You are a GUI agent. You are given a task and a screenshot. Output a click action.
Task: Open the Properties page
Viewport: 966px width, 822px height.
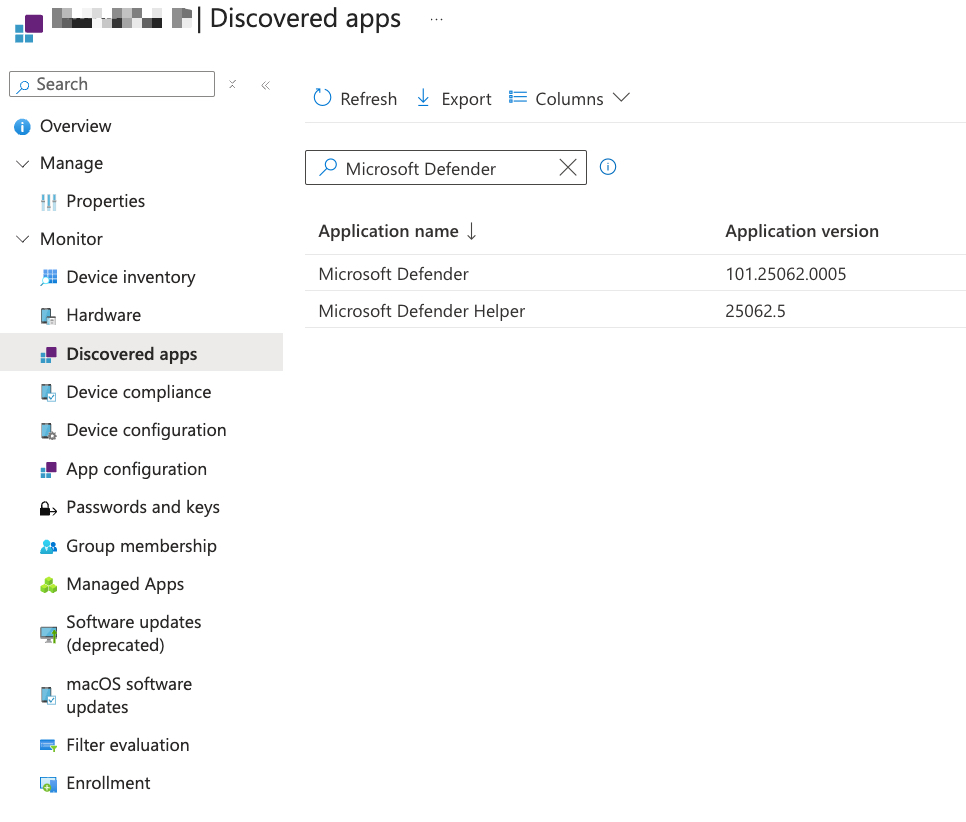107,201
